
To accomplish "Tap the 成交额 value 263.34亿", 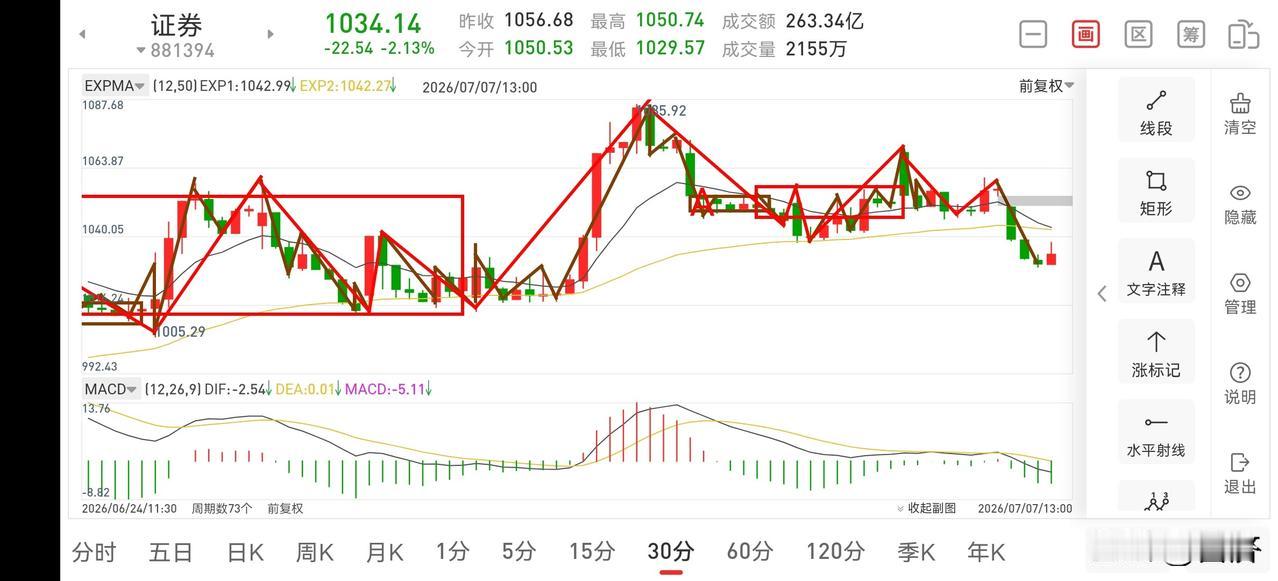I will (825, 20).
